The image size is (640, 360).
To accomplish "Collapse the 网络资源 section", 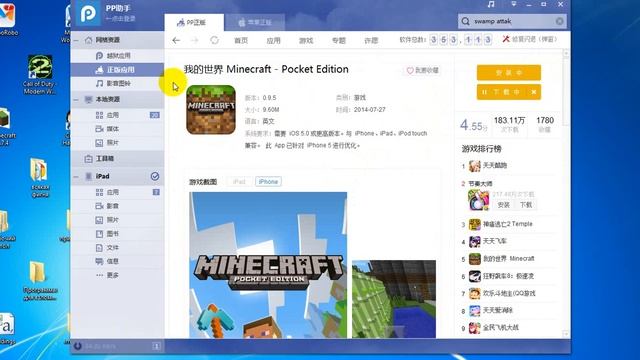I will tap(76, 40).
